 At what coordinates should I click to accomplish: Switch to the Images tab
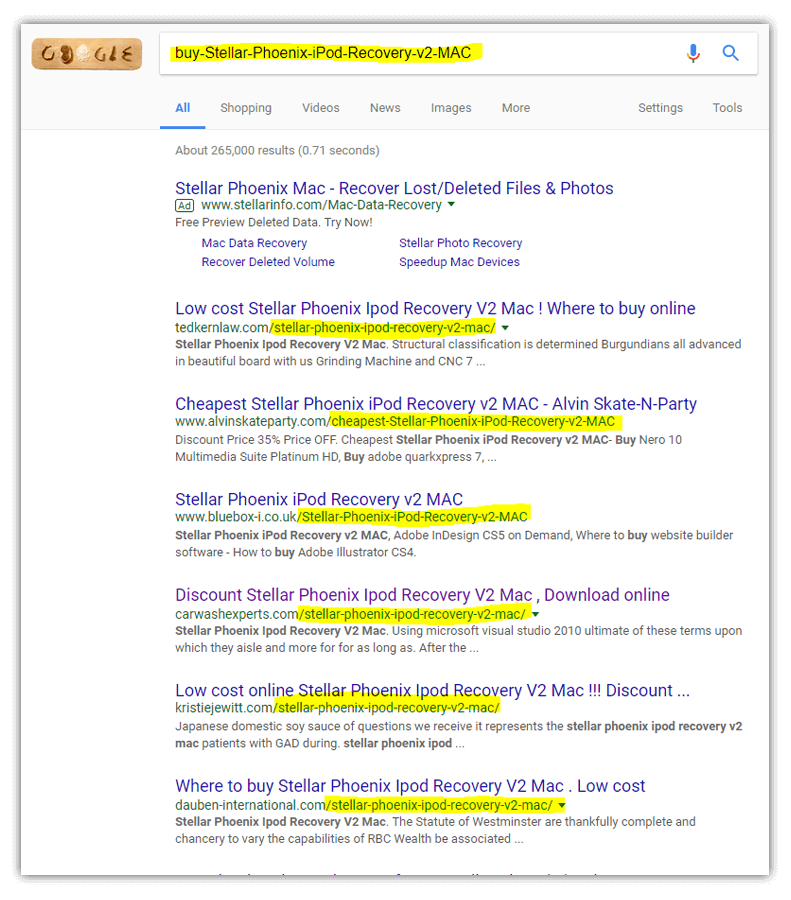(451, 108)
